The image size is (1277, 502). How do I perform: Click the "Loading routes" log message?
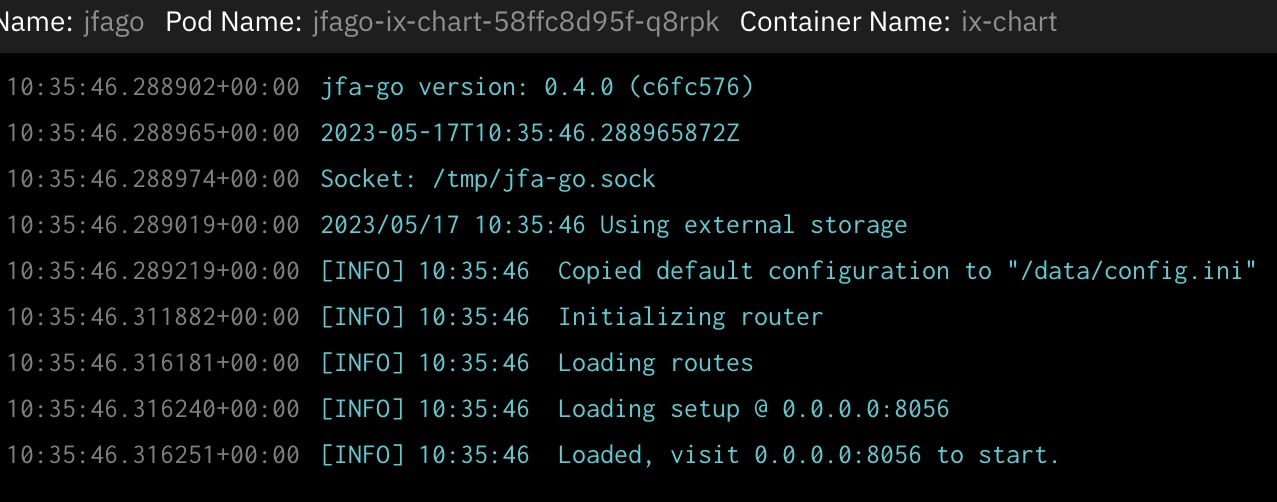[655, 363]
